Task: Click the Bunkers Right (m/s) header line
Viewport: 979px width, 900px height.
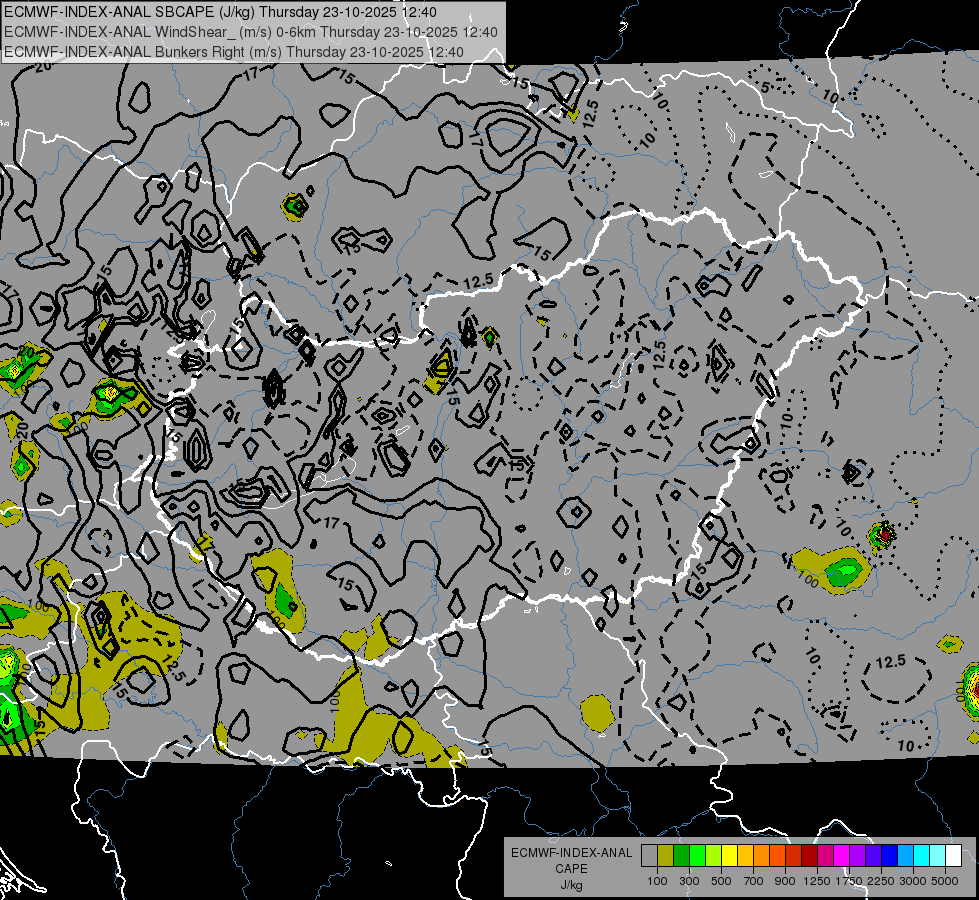Action: pos(234,52)
